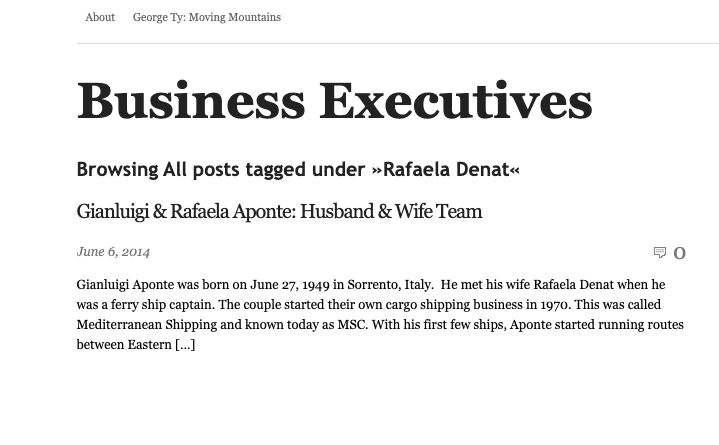
Task: Click "between Eastern" on excerpt's last line
Action: pos(124,345)
